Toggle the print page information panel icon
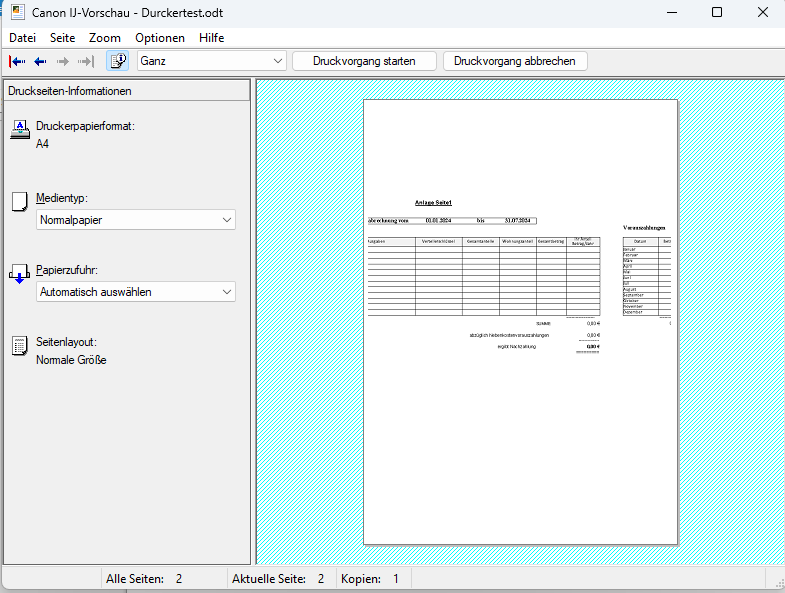Viewport: 785px width, 593px height. (118, 61)
